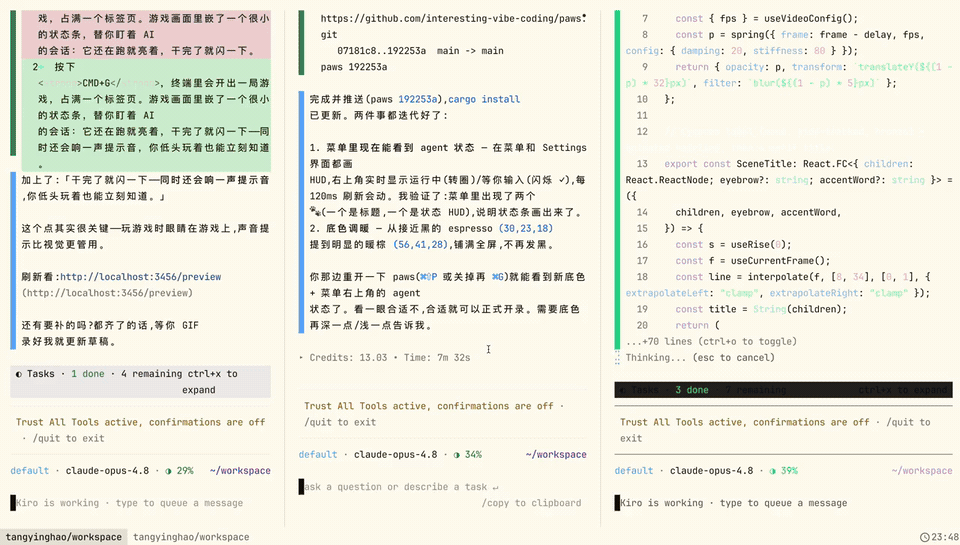Viewport: 960px width, 545px height.
Task: Click the default agent label in right pane
Action: (634, 471)
